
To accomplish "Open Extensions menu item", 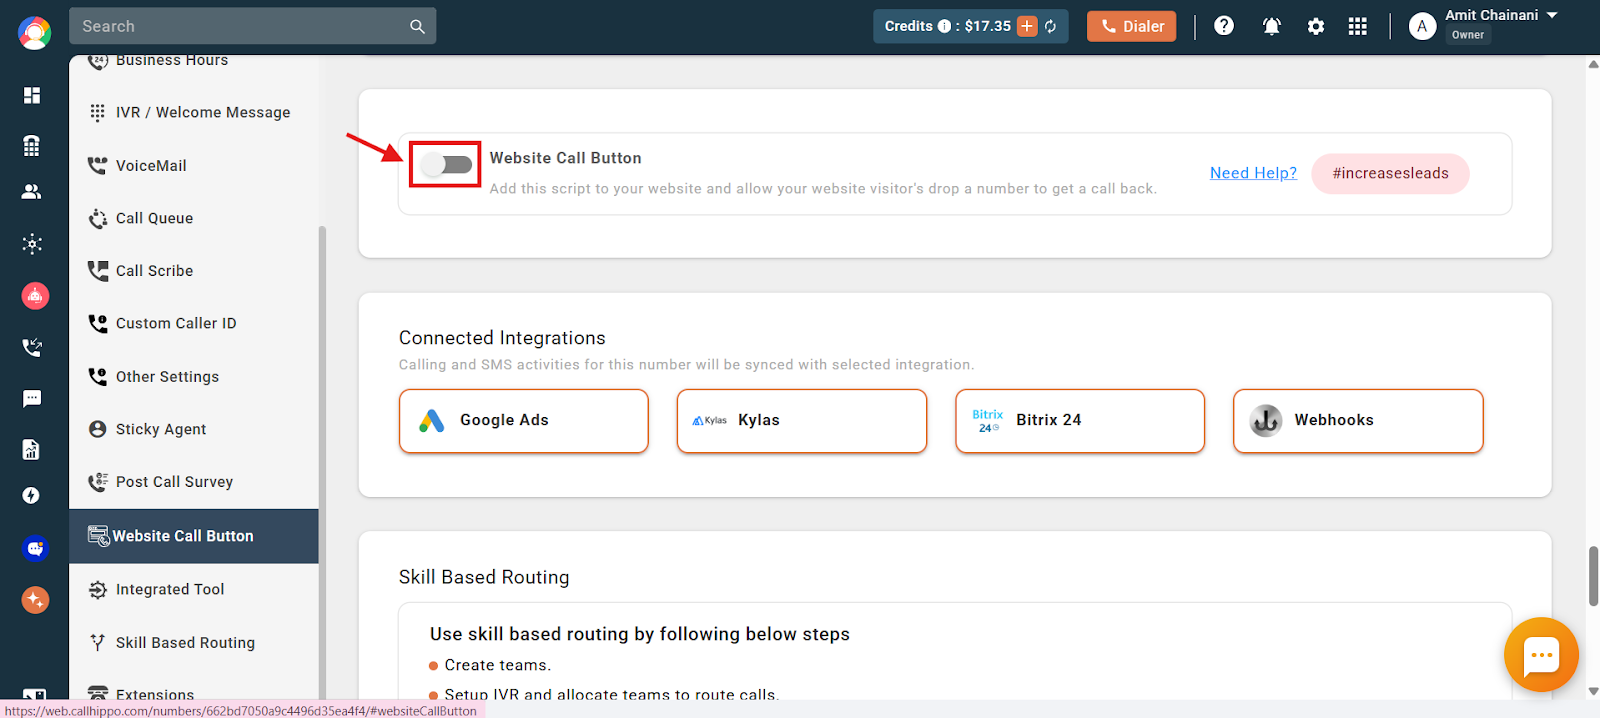I will (194, 691).
